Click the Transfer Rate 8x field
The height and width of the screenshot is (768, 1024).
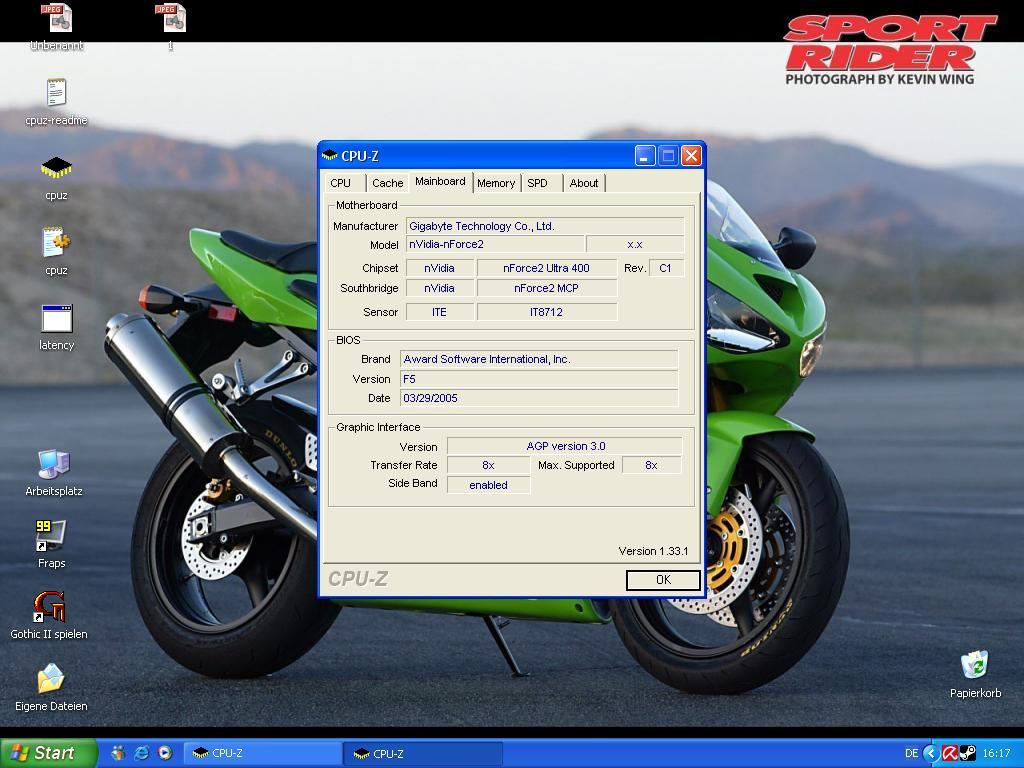point(488,465)
